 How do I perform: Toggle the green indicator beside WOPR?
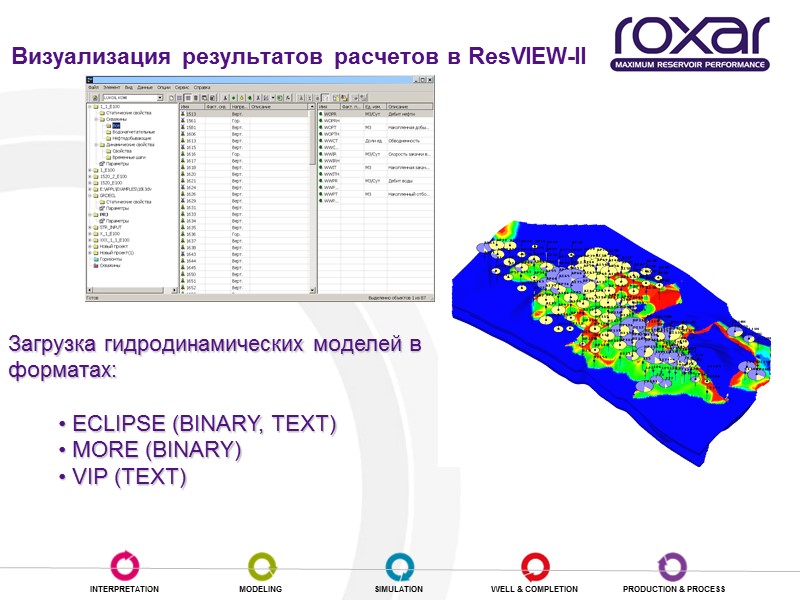click(321, 114)
